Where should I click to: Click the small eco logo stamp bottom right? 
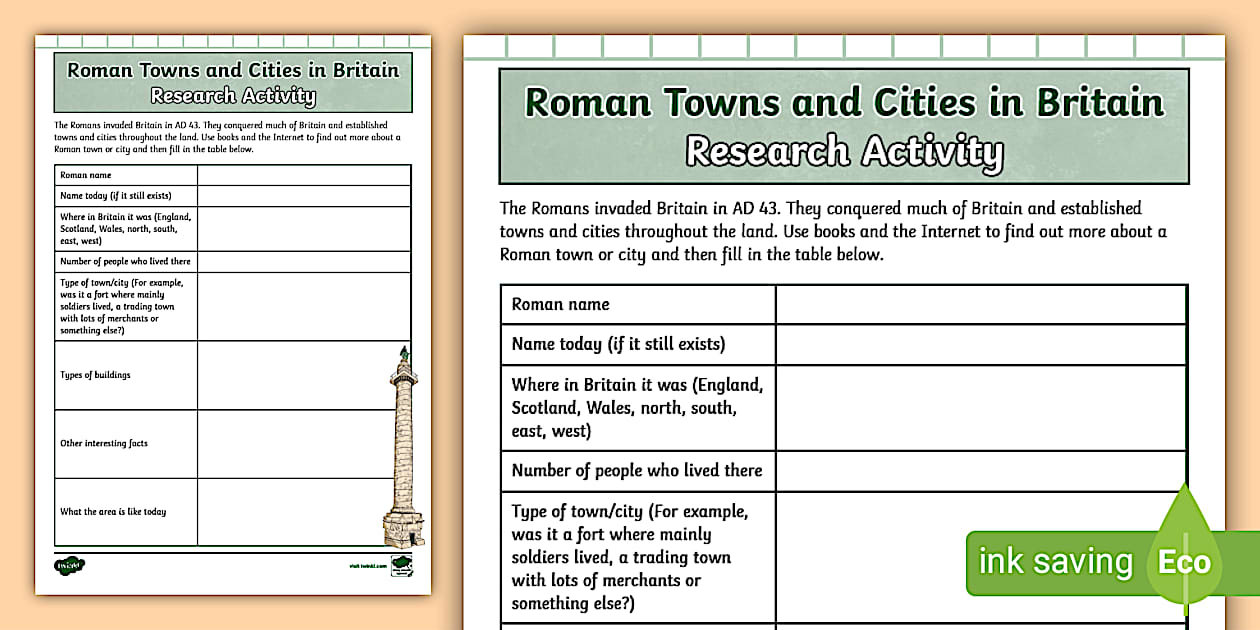(x=401, y=565)
